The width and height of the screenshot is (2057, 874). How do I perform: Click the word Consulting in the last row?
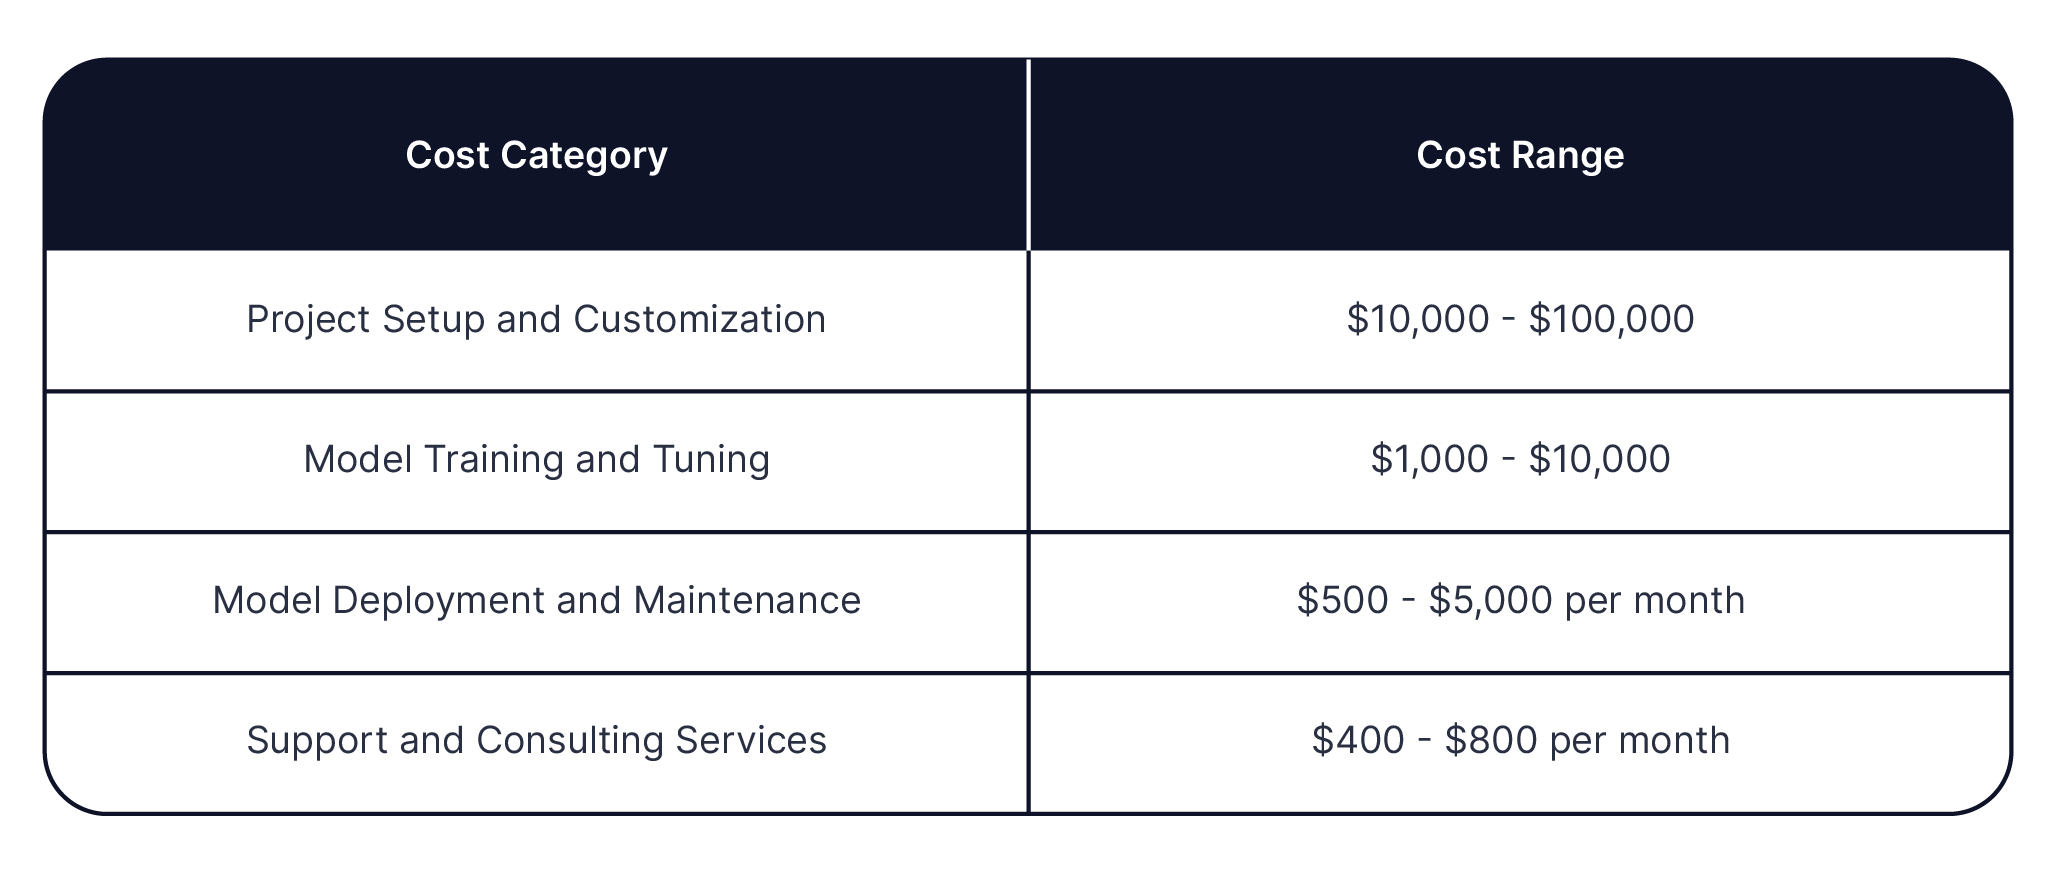(570, 741)
